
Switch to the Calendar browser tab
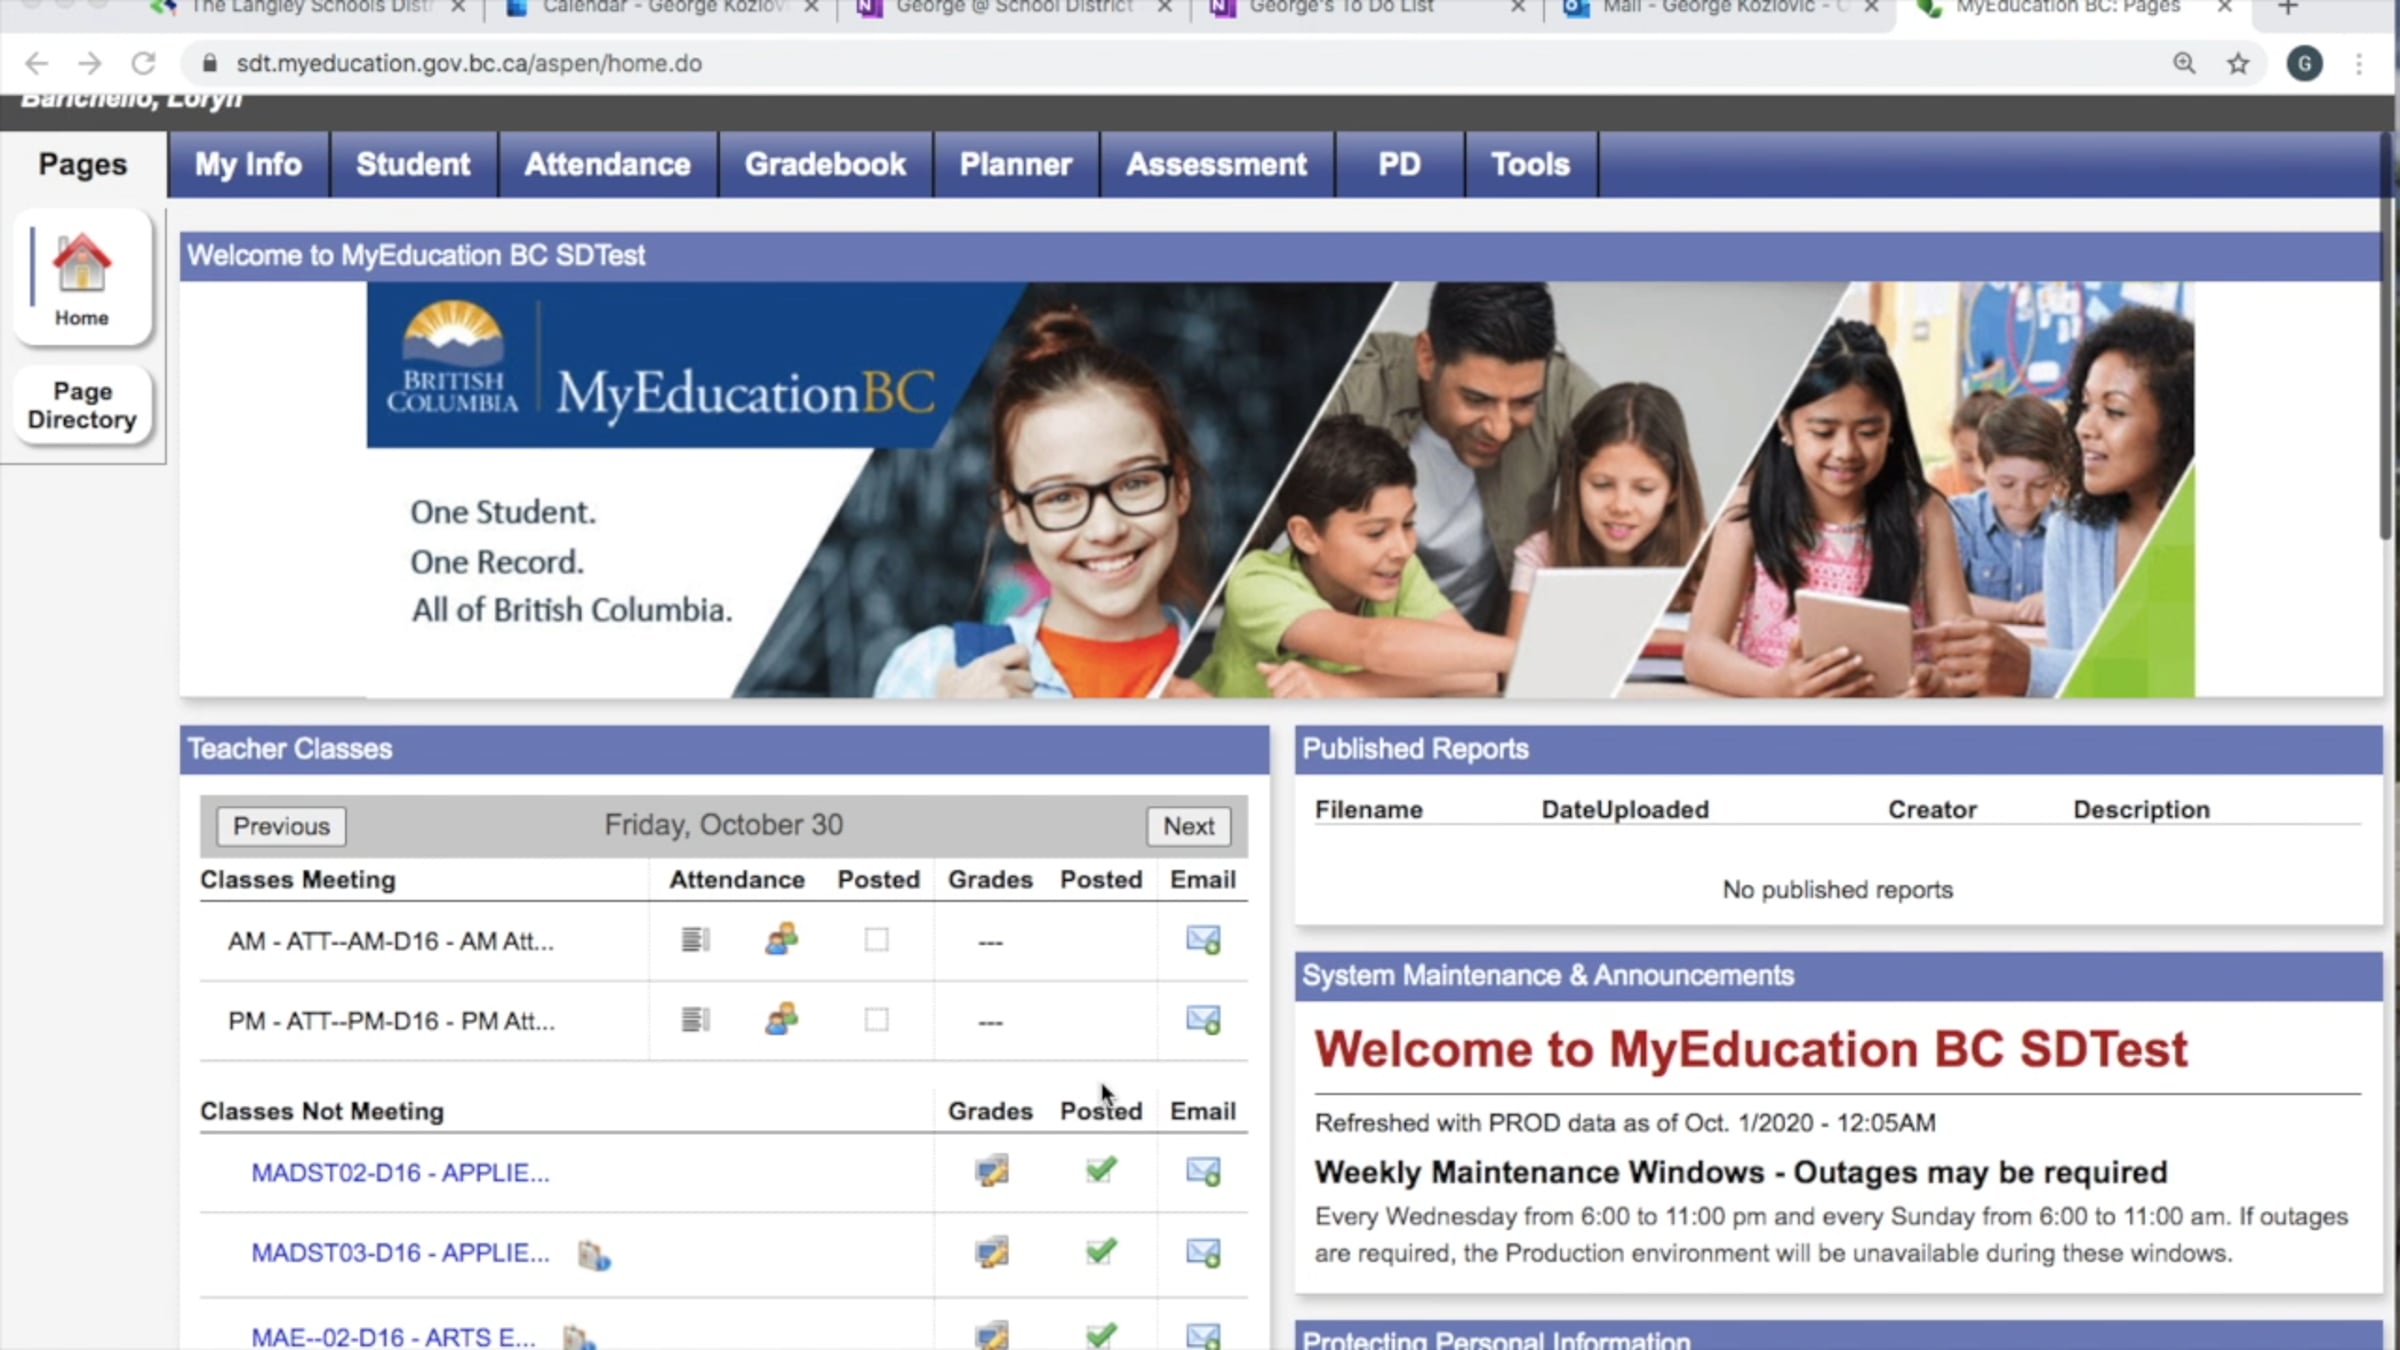(665, 8)
